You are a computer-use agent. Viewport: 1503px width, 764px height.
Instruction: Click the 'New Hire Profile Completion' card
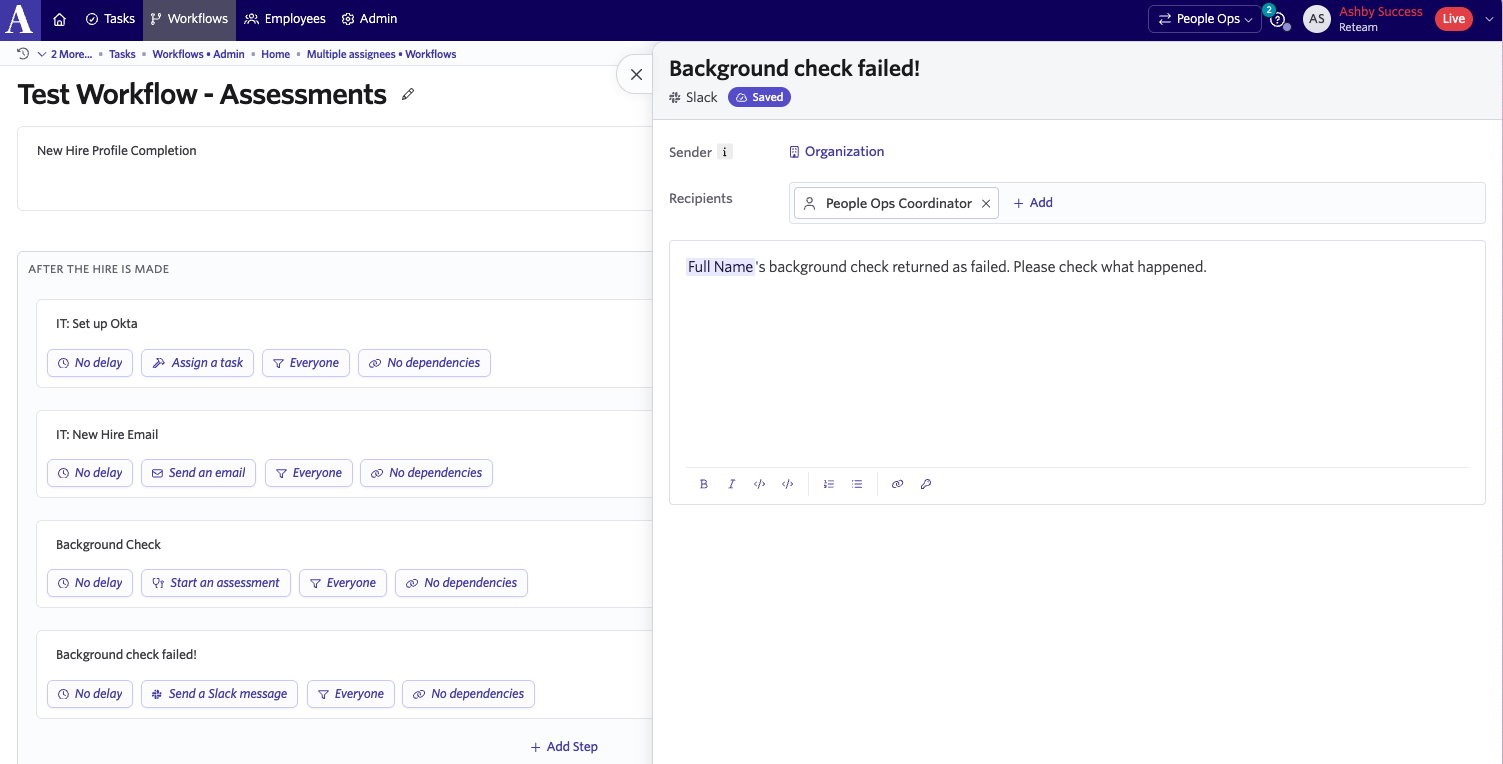335,169
